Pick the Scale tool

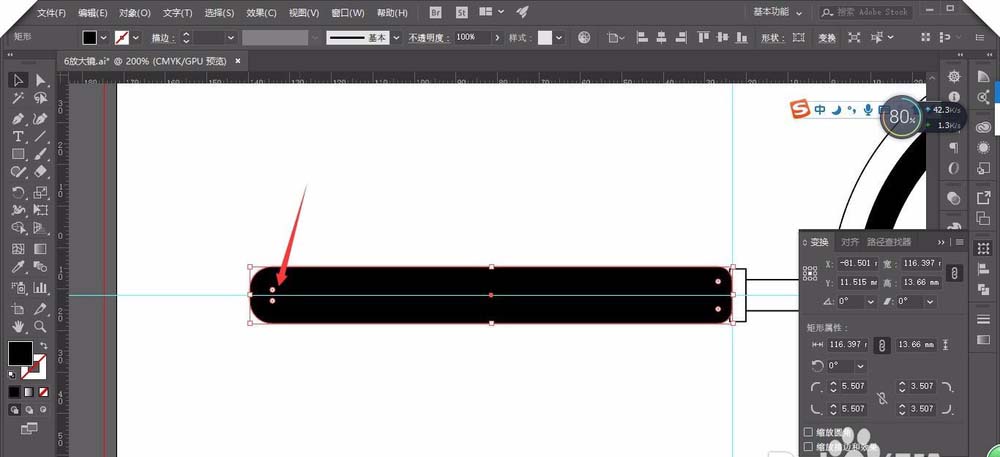pos(40,192)
